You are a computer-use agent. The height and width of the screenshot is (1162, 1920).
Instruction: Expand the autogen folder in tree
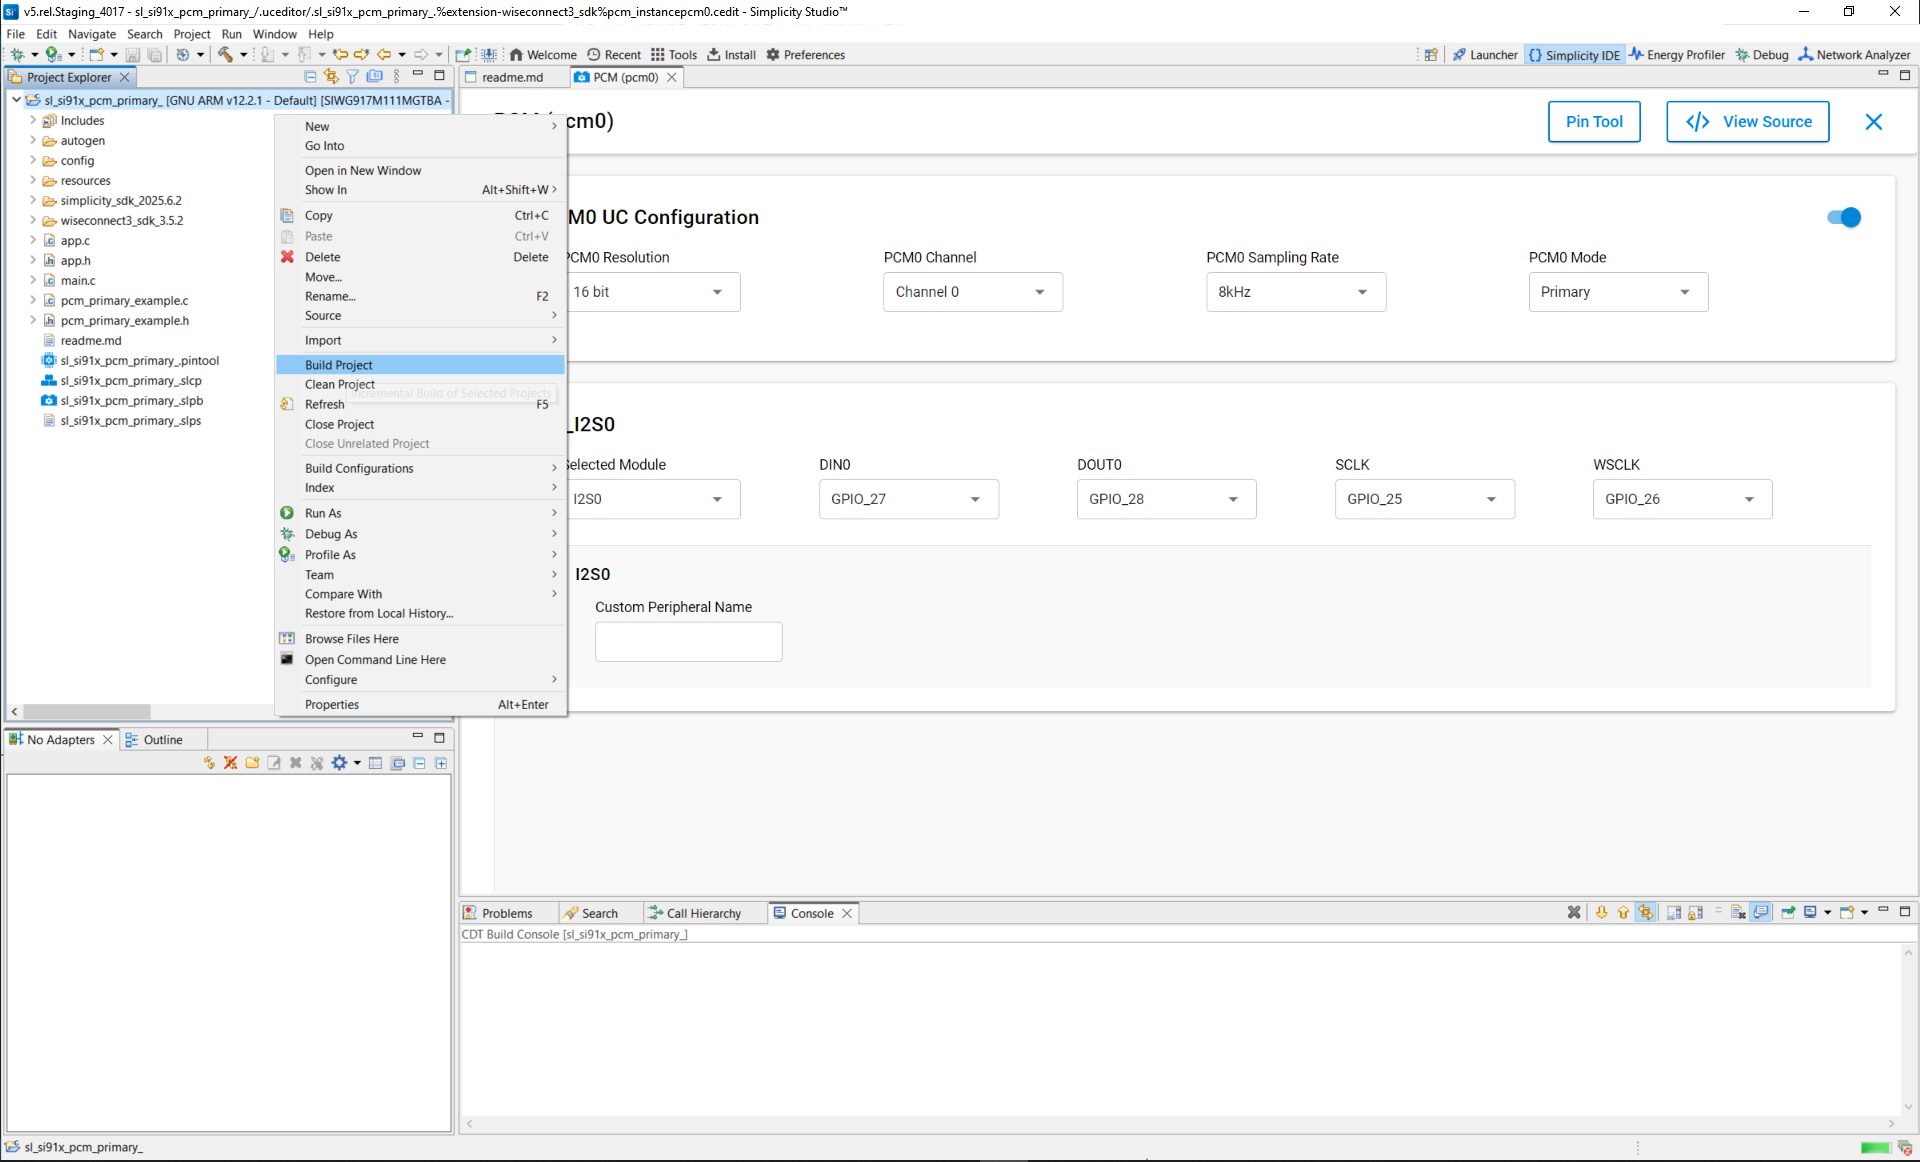pos(33,141)
